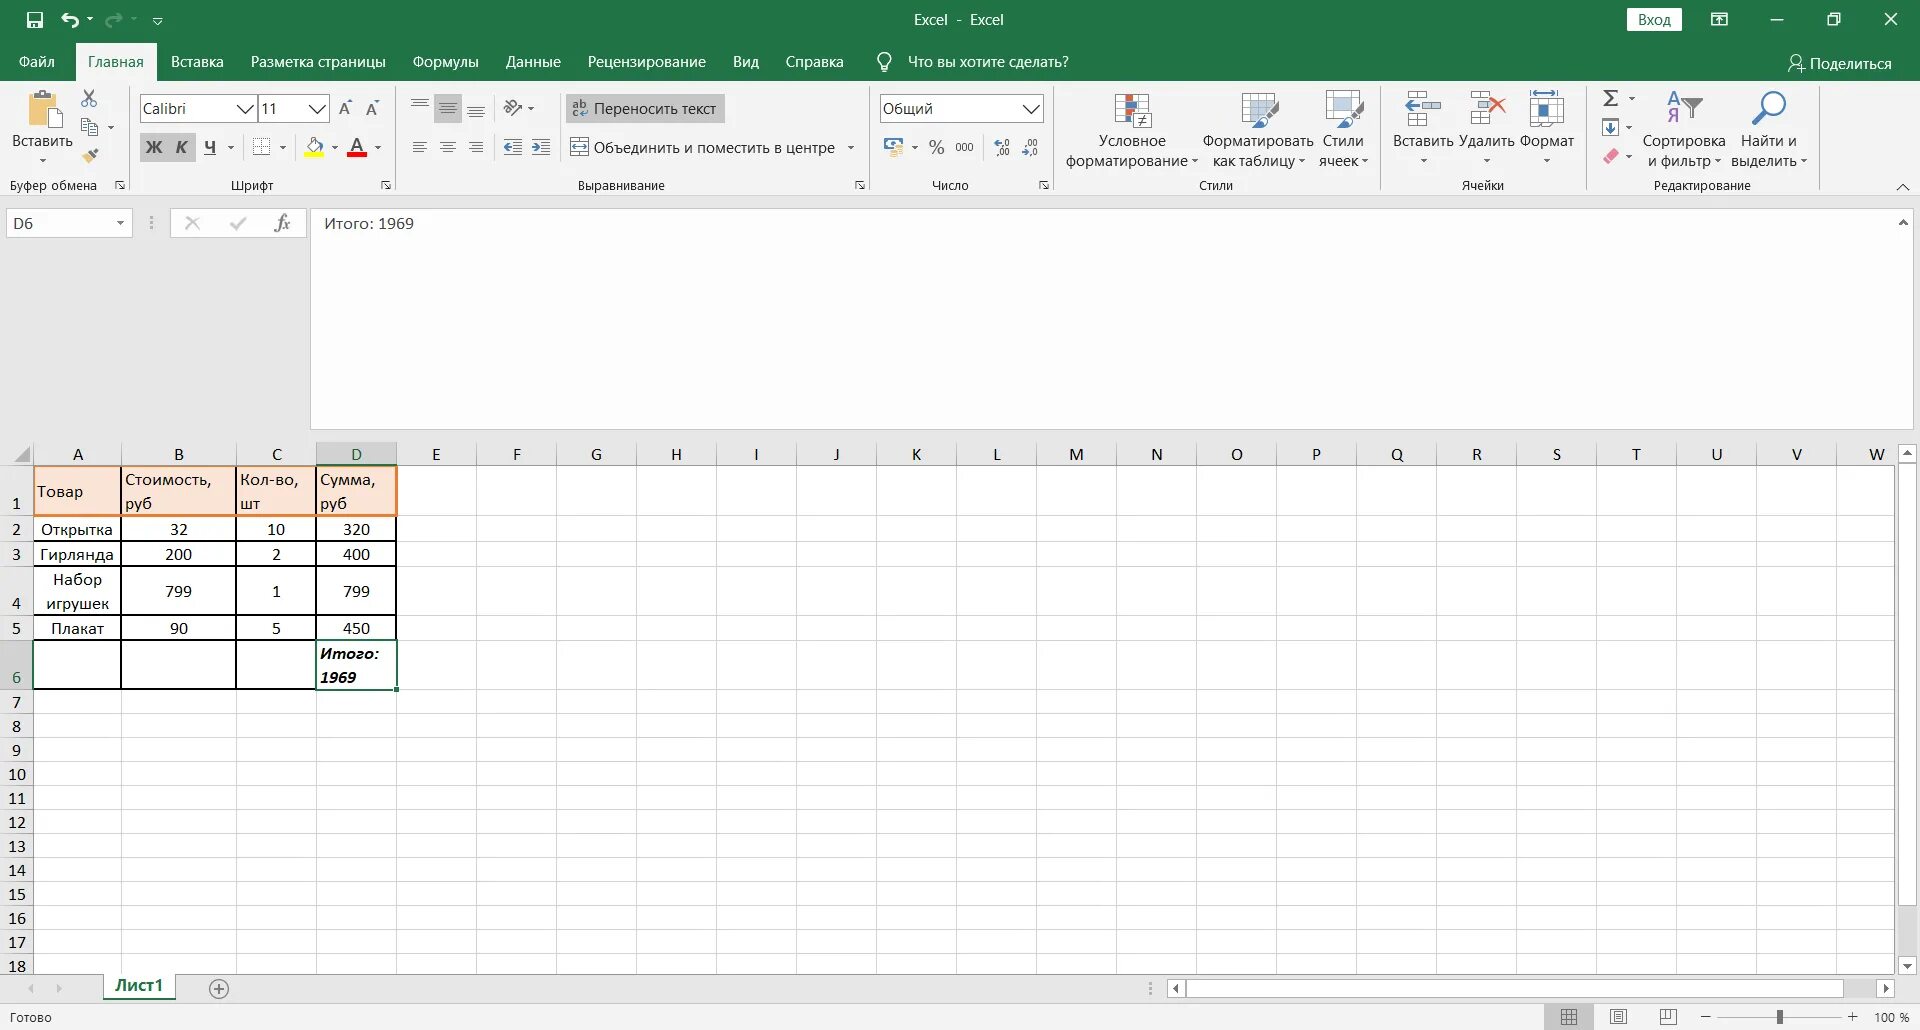Open the Файл tab
1920x1030 pixels.
click(x=37, y=62)
